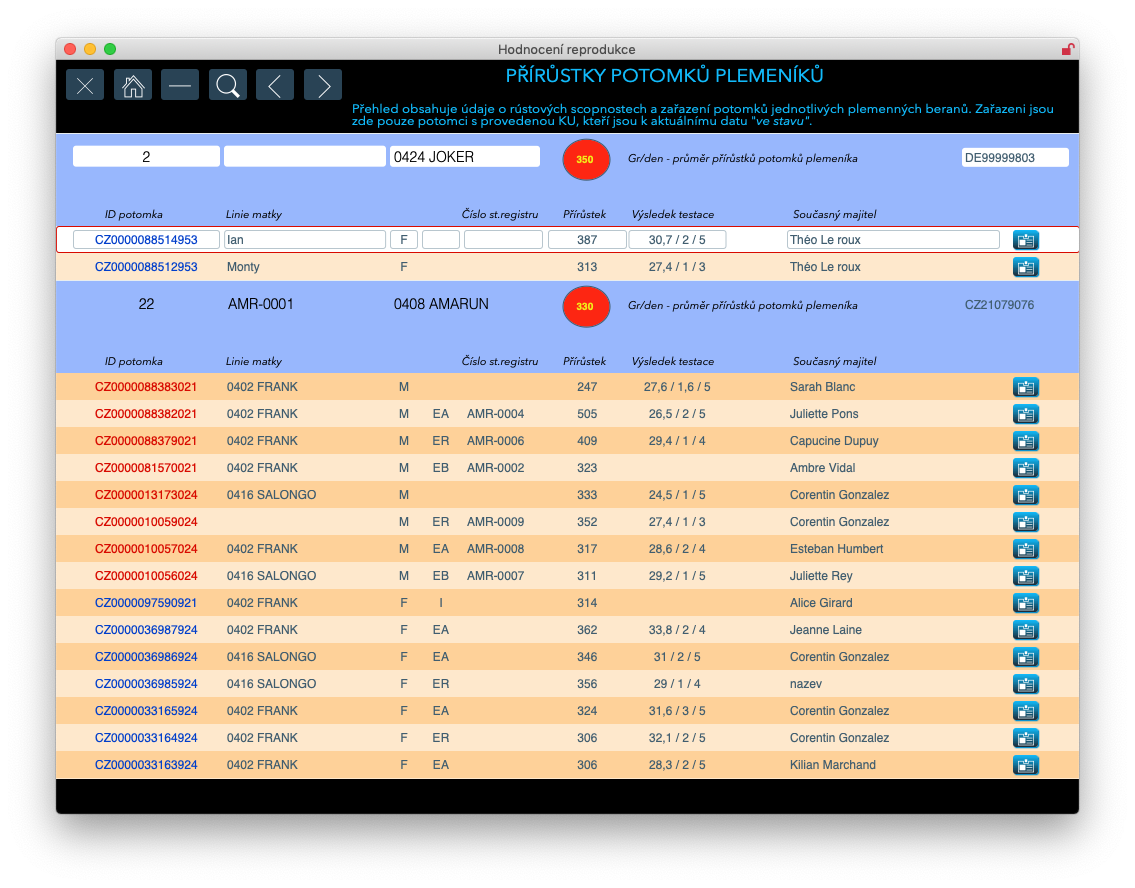Open detail card for Monty row
The image size is (1135, 888).
pos(1025,267)
